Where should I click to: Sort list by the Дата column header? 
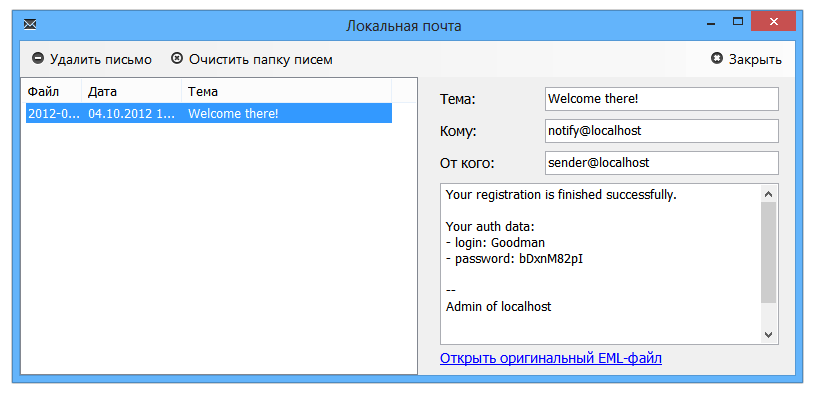click(x=132, y=92)
